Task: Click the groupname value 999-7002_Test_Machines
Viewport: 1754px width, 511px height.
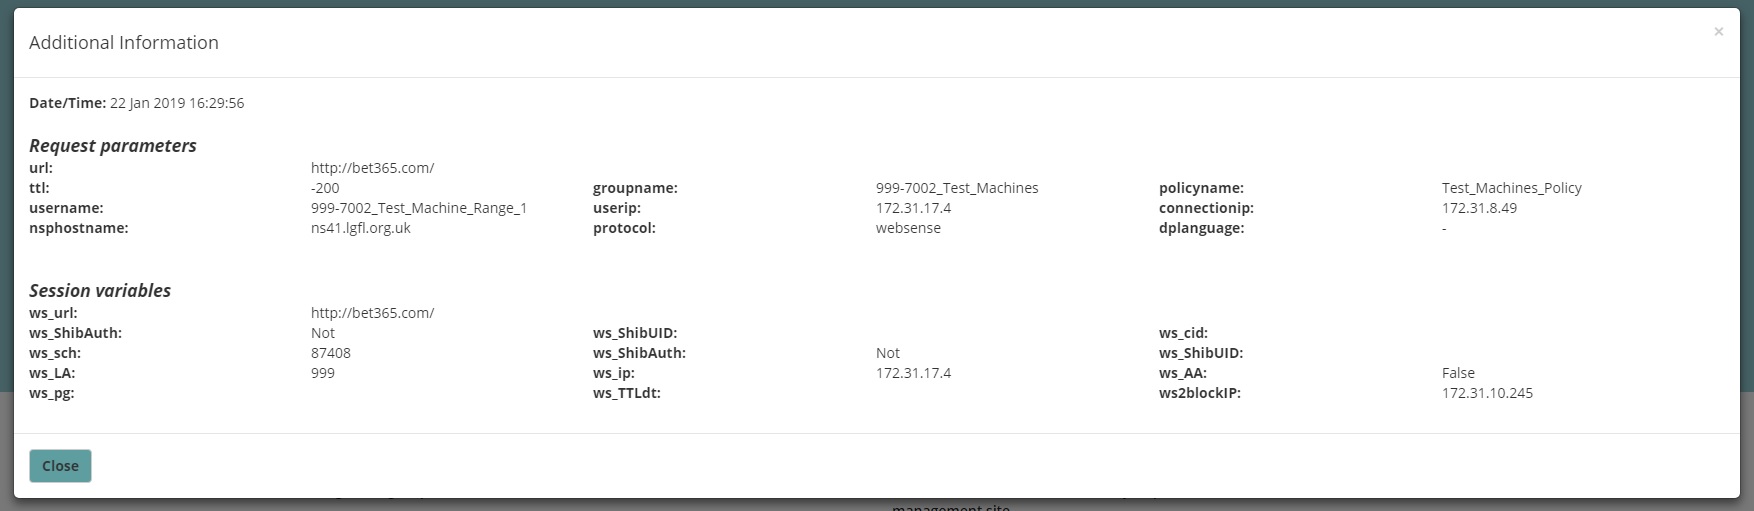Action: (x=956, y=188)
